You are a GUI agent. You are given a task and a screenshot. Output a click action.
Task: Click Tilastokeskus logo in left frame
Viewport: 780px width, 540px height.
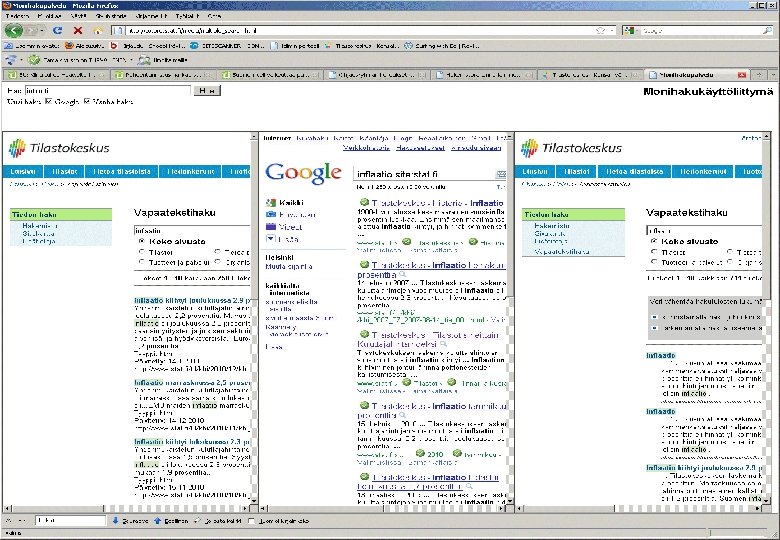coord(59,148)
